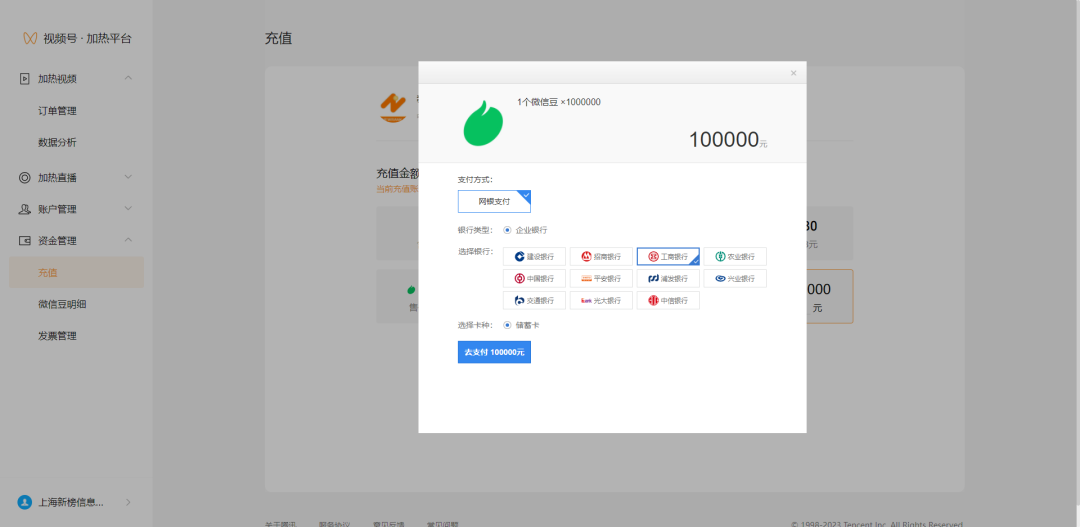Click the 支付方式 label
1080x527 pixels.
475,180
